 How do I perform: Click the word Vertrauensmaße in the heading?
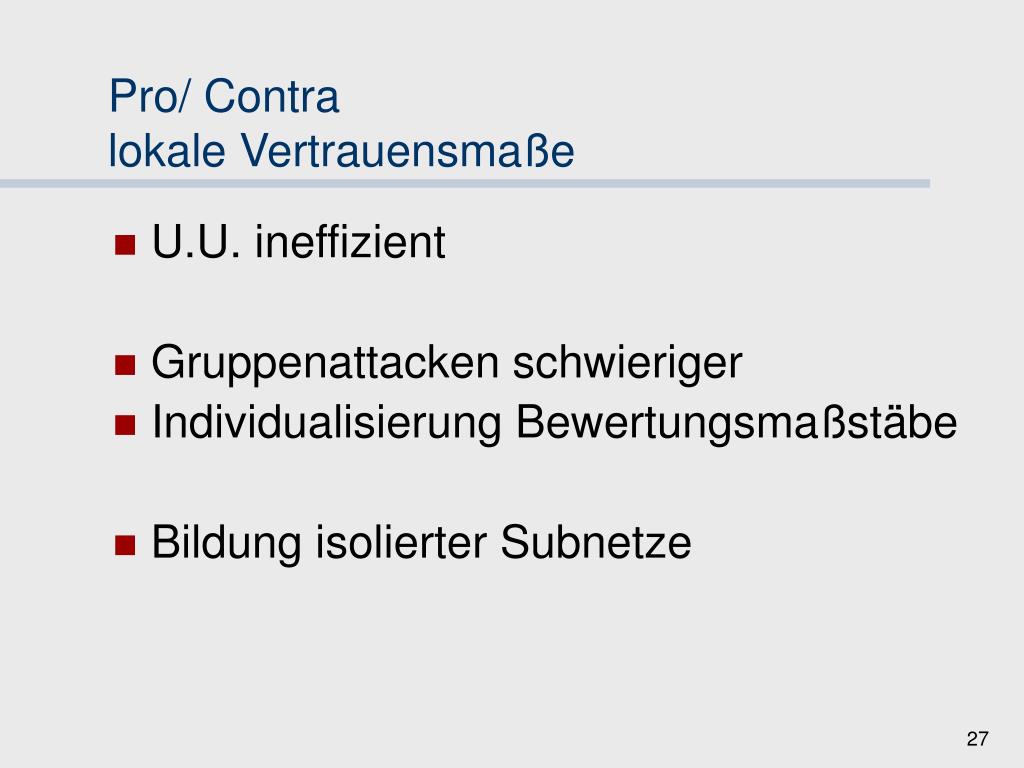(408, 151)
